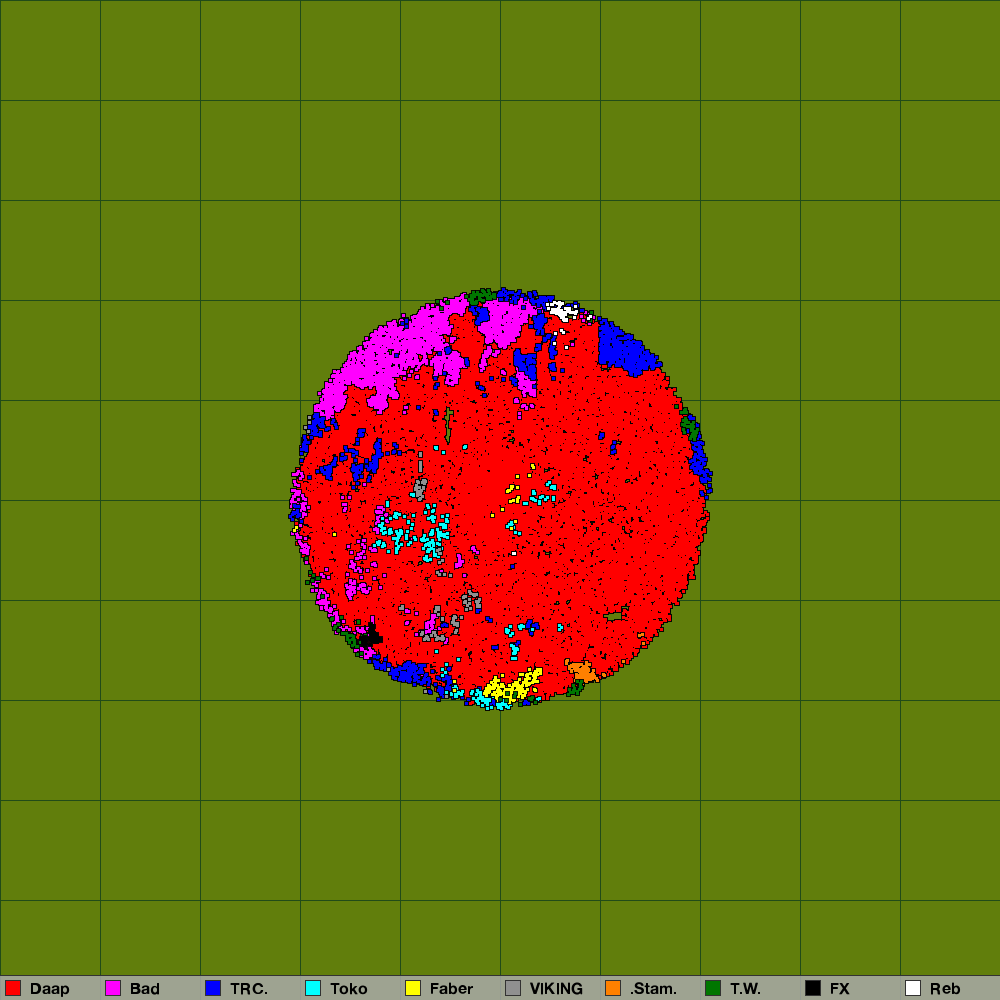Click the yellow Faber legend swatch
The height and width of the screenshot is (1000, 1000).
coord(413,988)
